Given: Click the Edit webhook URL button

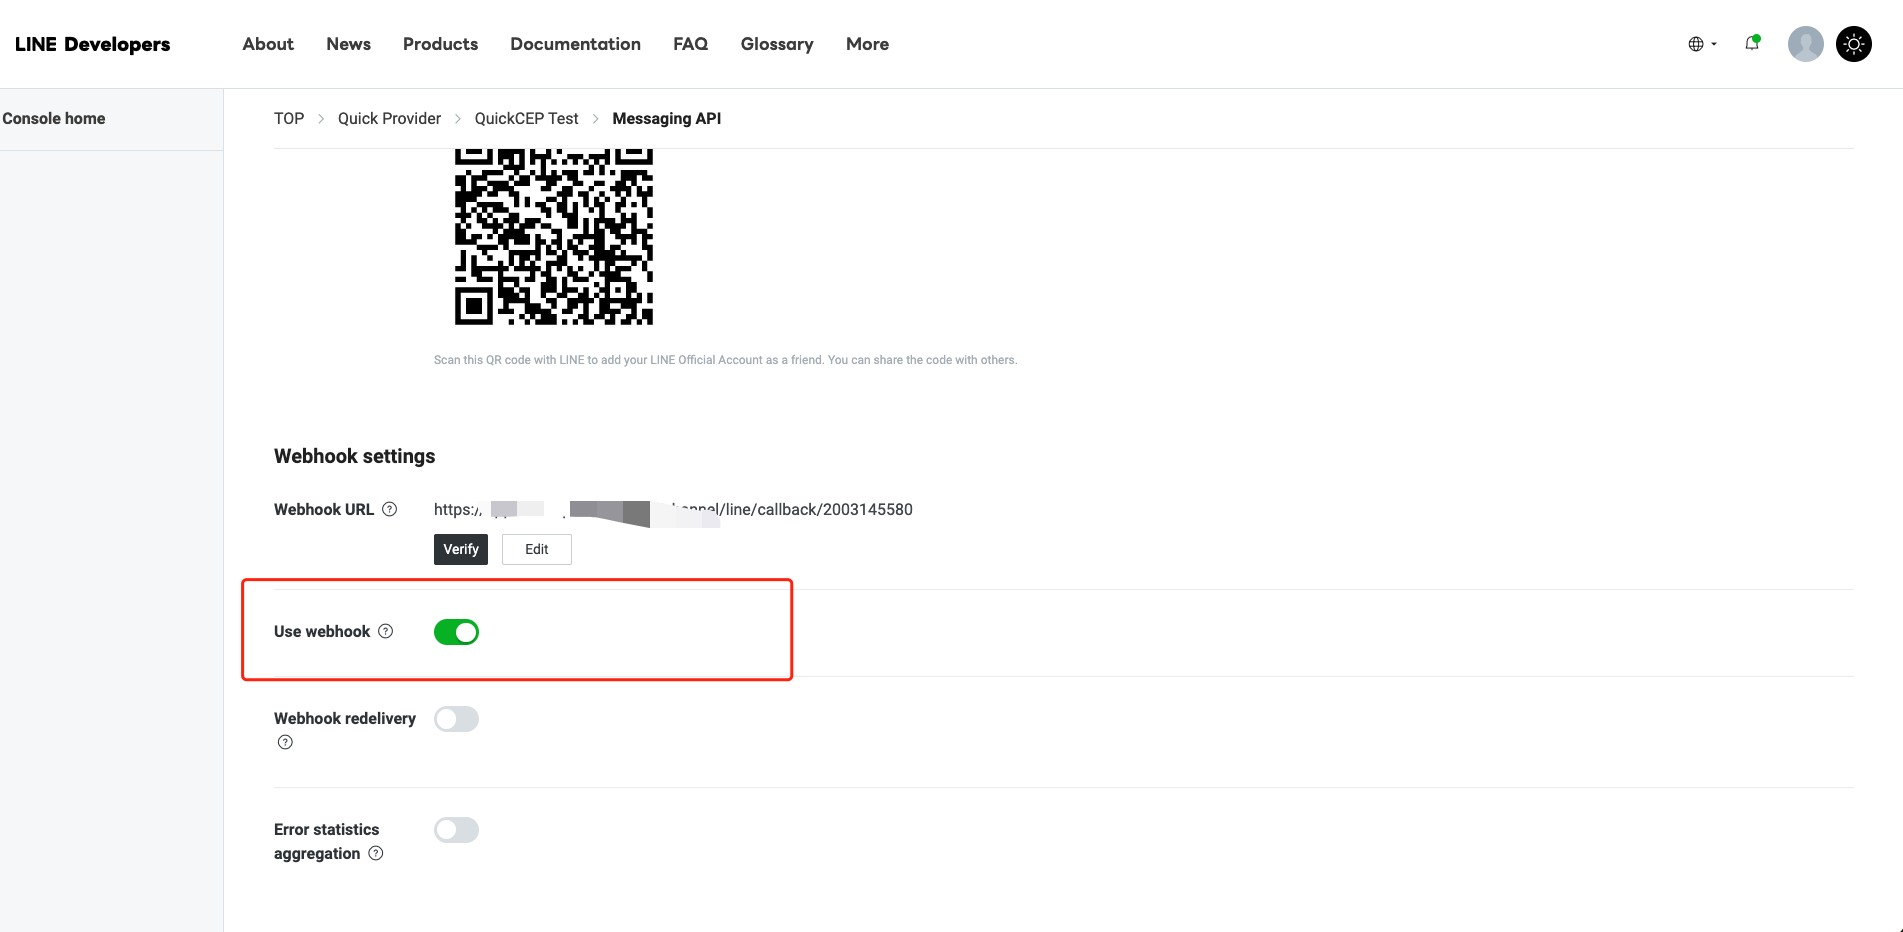Looking at the screenshot, I should pos(537,549).
